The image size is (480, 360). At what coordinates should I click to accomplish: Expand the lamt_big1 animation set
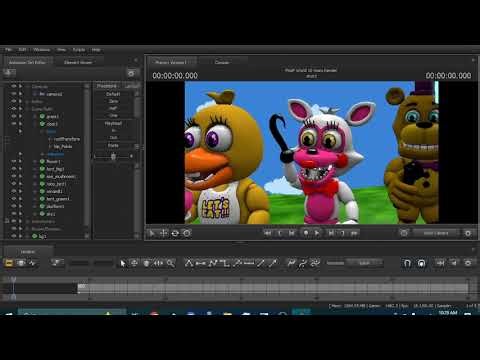coord(35,169)
